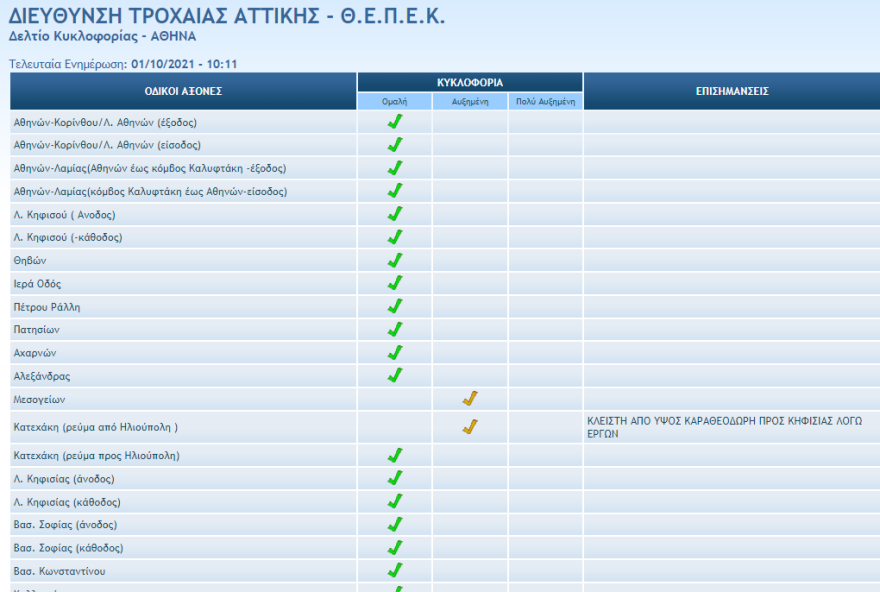Click green checkmark for Βασ. Κωνσταντίνου row
Viewport: 880px width, 592px height.
click(x=395, y=571)
